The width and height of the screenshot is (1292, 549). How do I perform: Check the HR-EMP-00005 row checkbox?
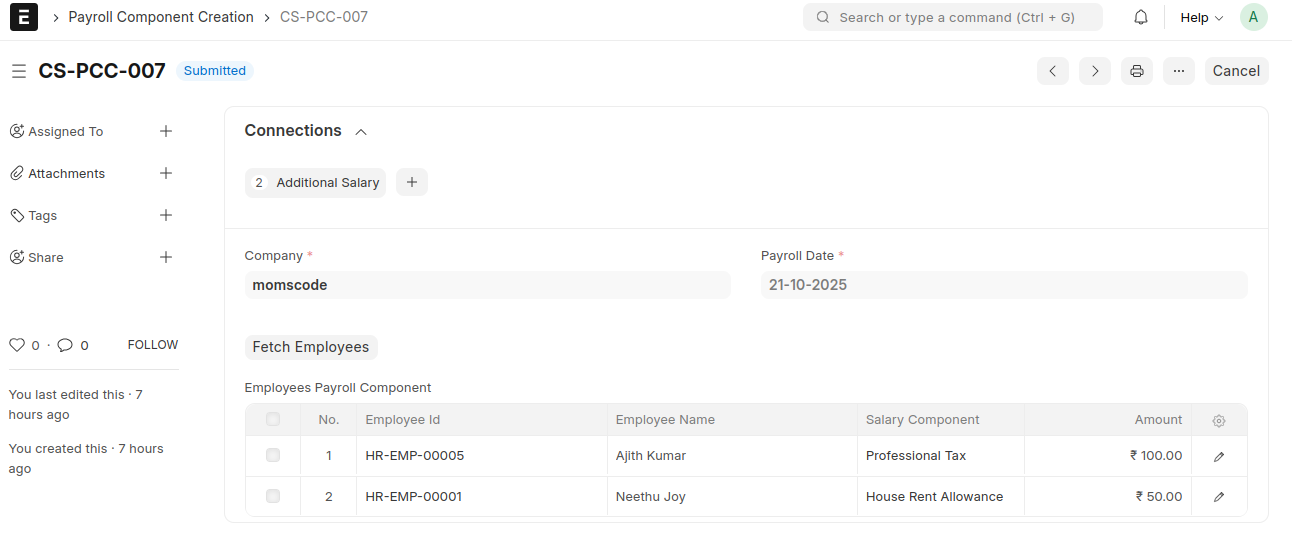[273, 456]
